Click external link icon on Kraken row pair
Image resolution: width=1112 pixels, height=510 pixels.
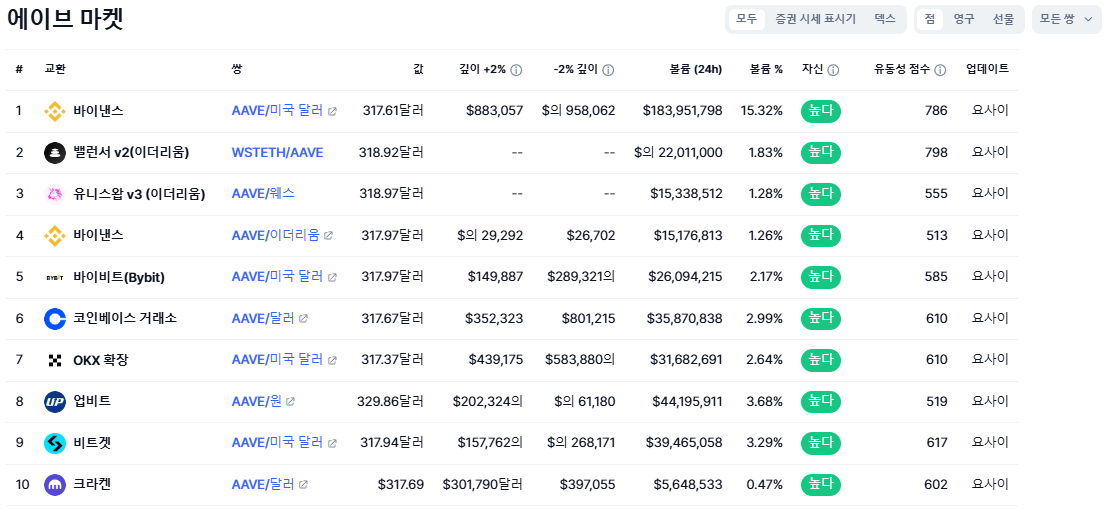(304, 484)
